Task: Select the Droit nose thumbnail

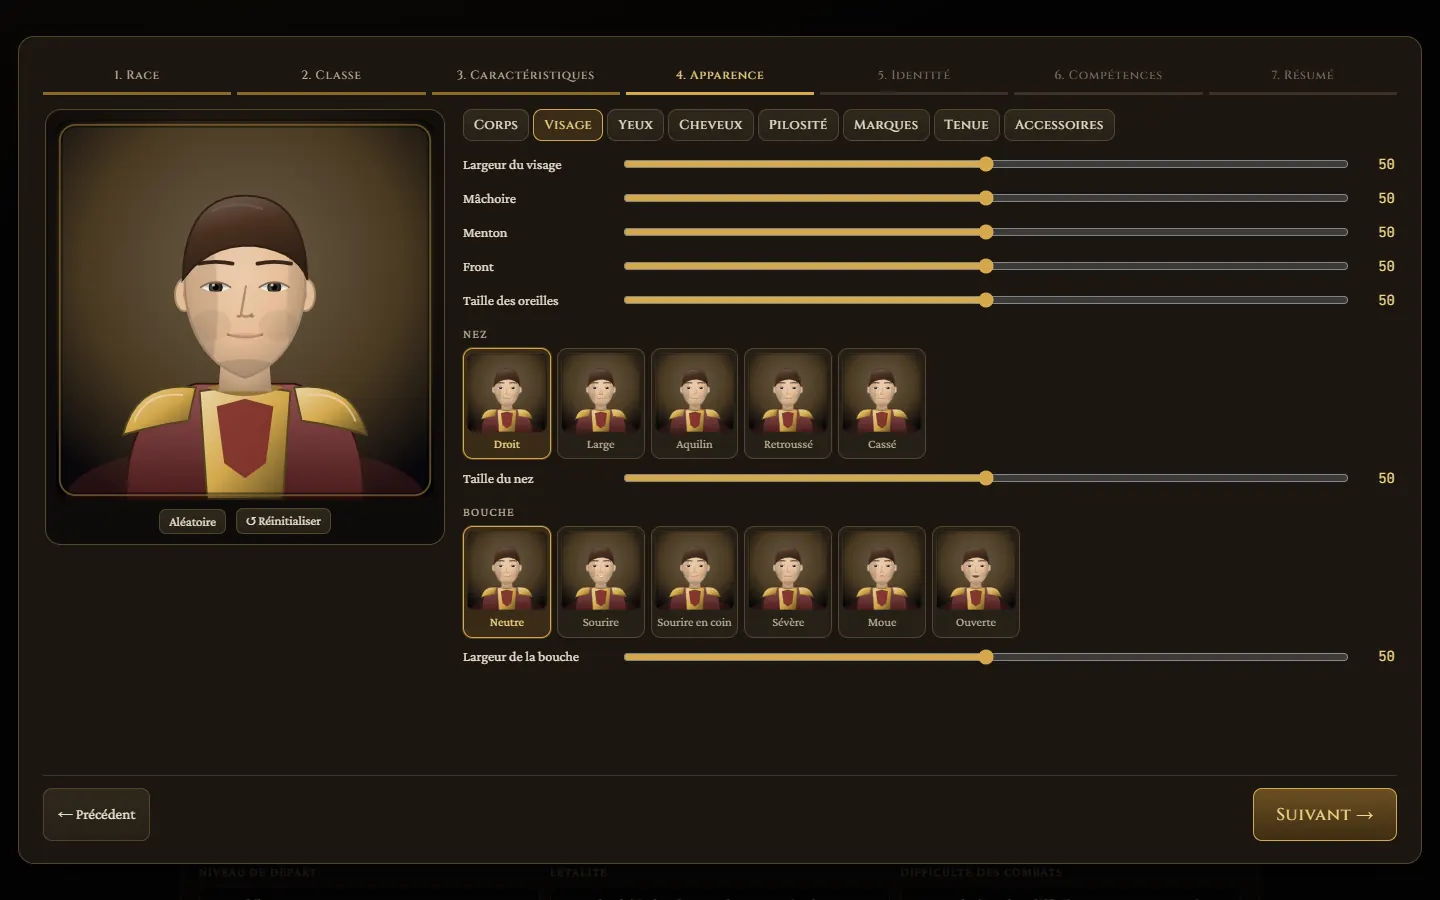Action: (x=507, y=403)
